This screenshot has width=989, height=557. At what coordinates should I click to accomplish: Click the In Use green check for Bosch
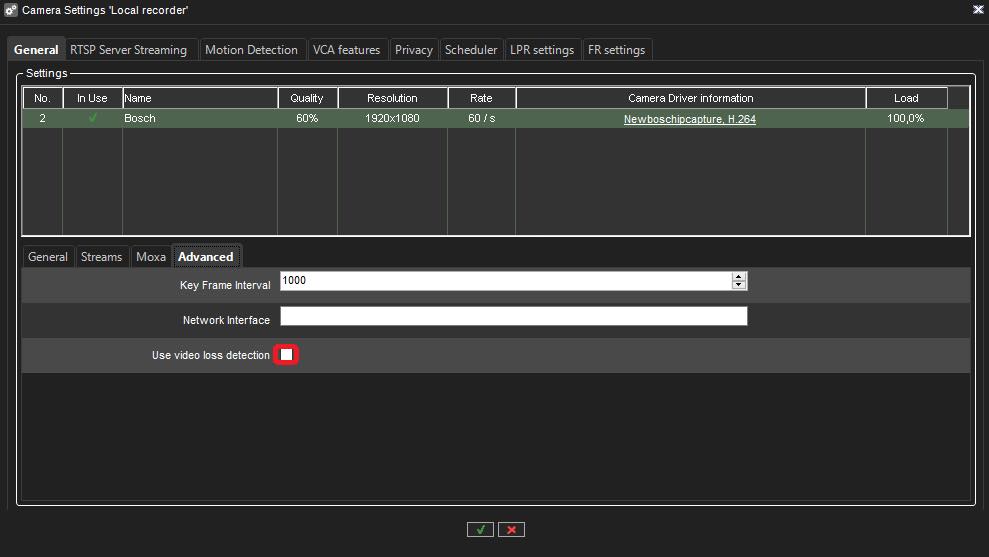[x=92, y=118]
